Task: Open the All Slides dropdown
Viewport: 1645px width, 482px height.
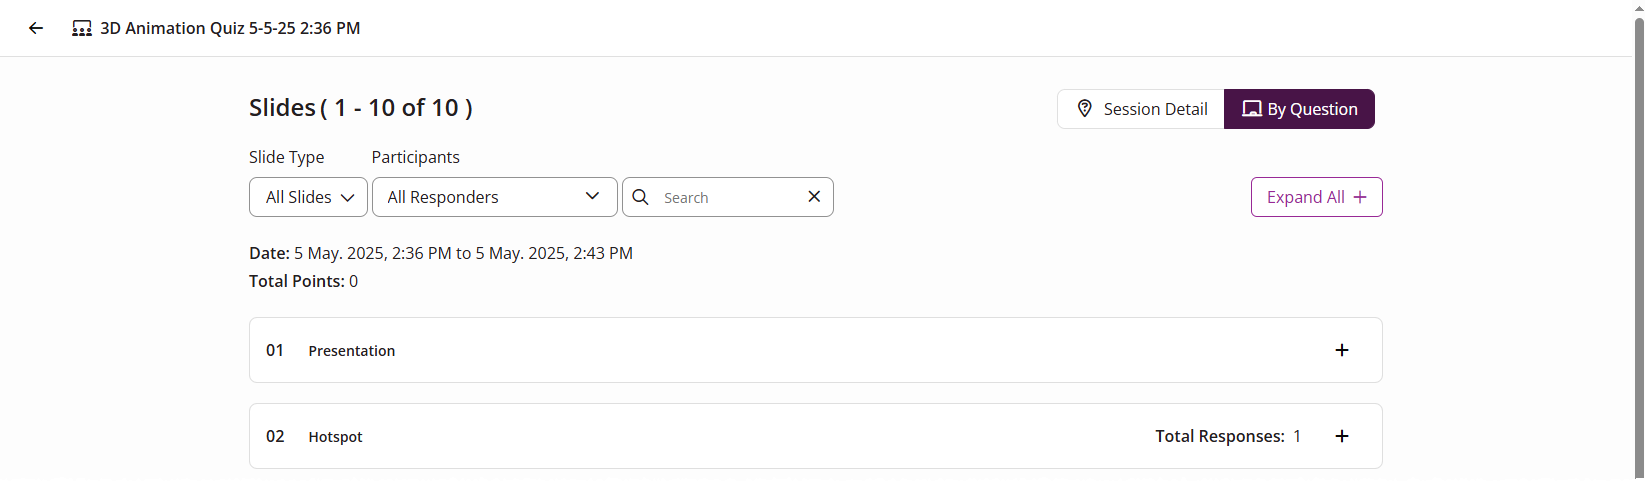Action: [x=308, y=197]
